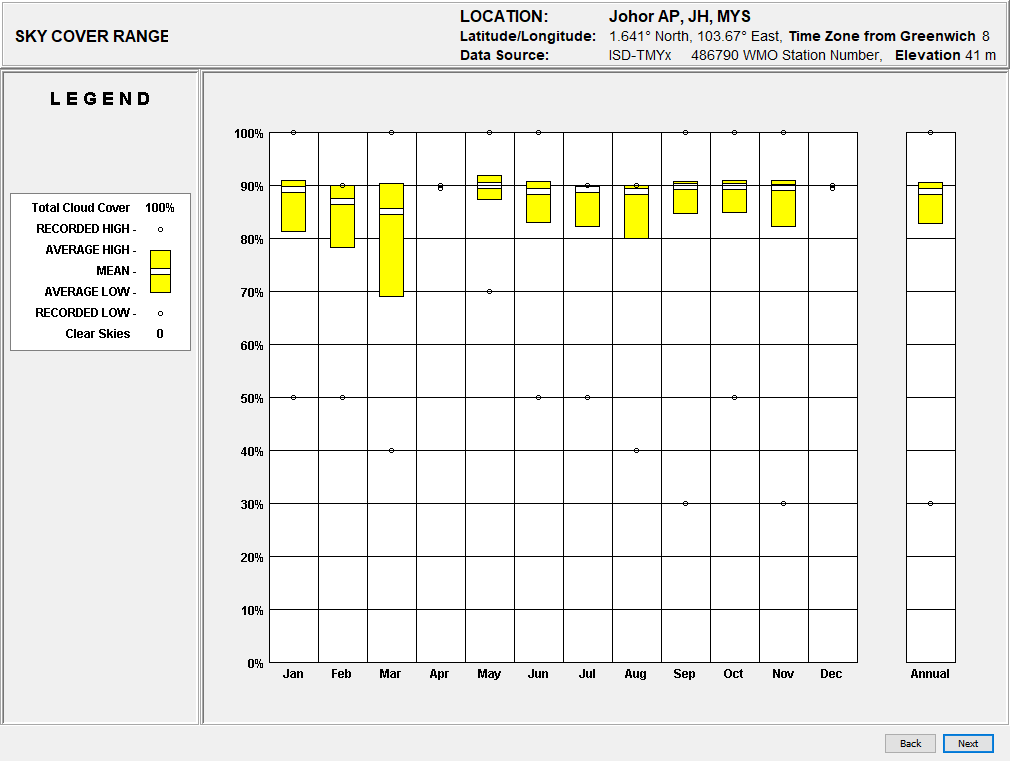
Task: Click the Johor AP, JH, MYS location text
Action: click(x=679, y=16)
